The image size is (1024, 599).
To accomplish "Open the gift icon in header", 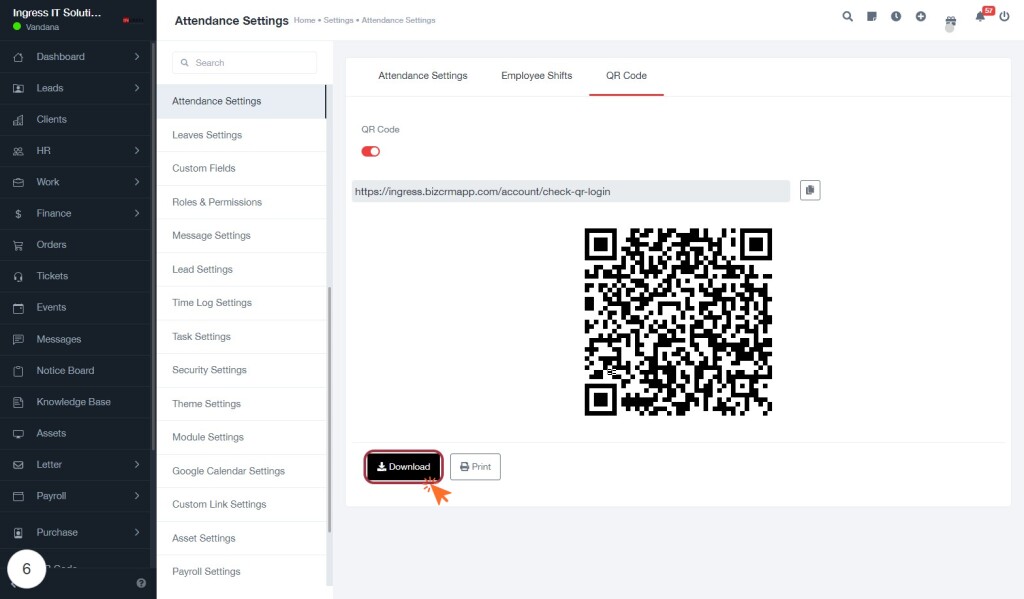I will point(950,21).
